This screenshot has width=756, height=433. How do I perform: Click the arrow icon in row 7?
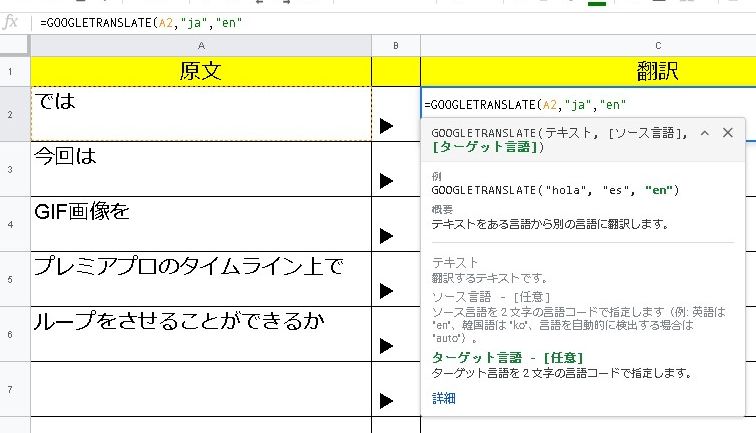click(x=387, y=401)
